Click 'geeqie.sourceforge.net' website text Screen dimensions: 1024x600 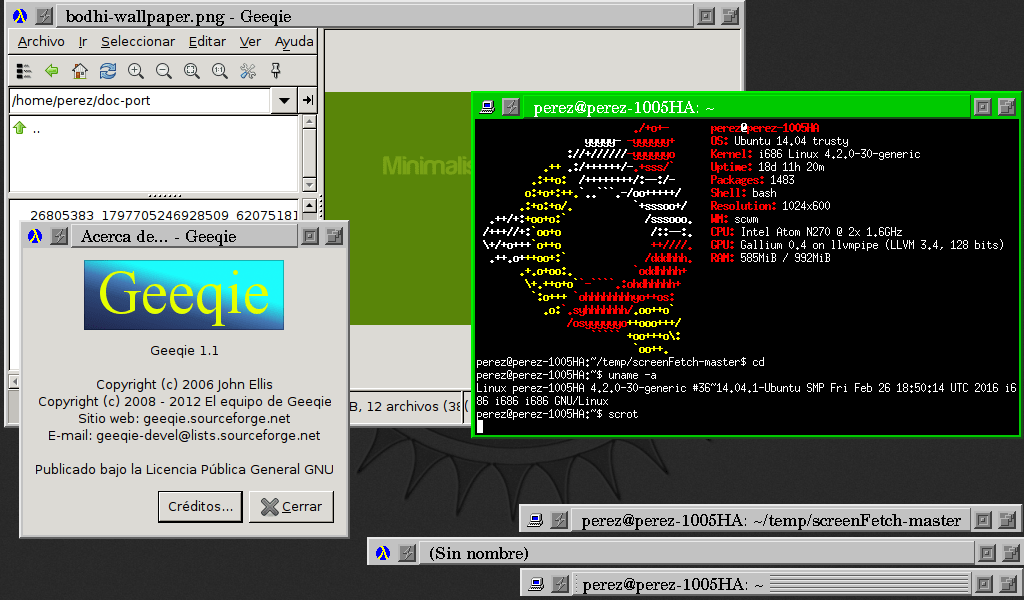coord(217,418)
